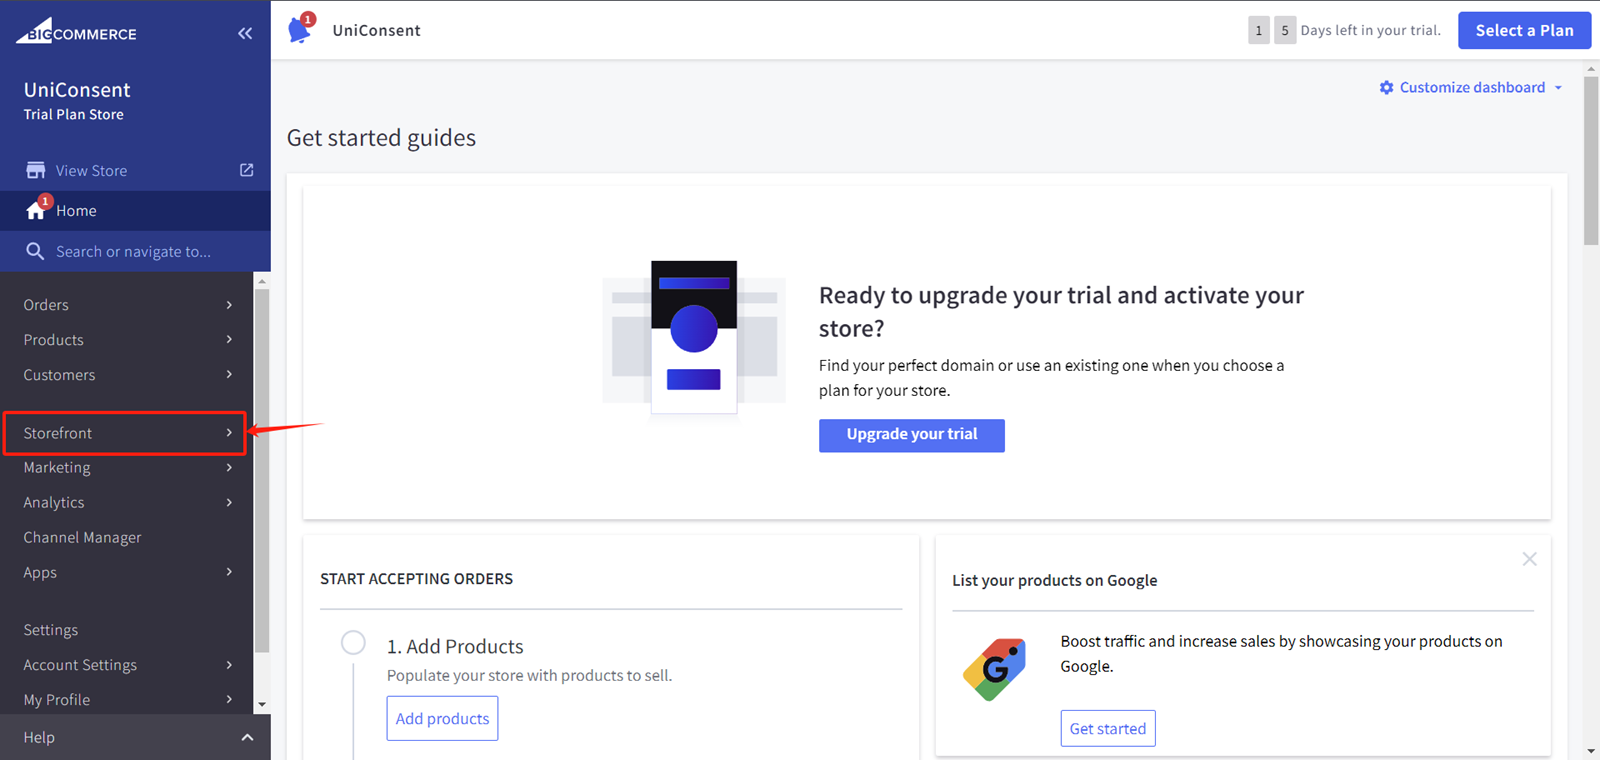Click the Days left in your trial text
The height and width of the screenshot is (760, 1600).
(x=1370, y=30)
